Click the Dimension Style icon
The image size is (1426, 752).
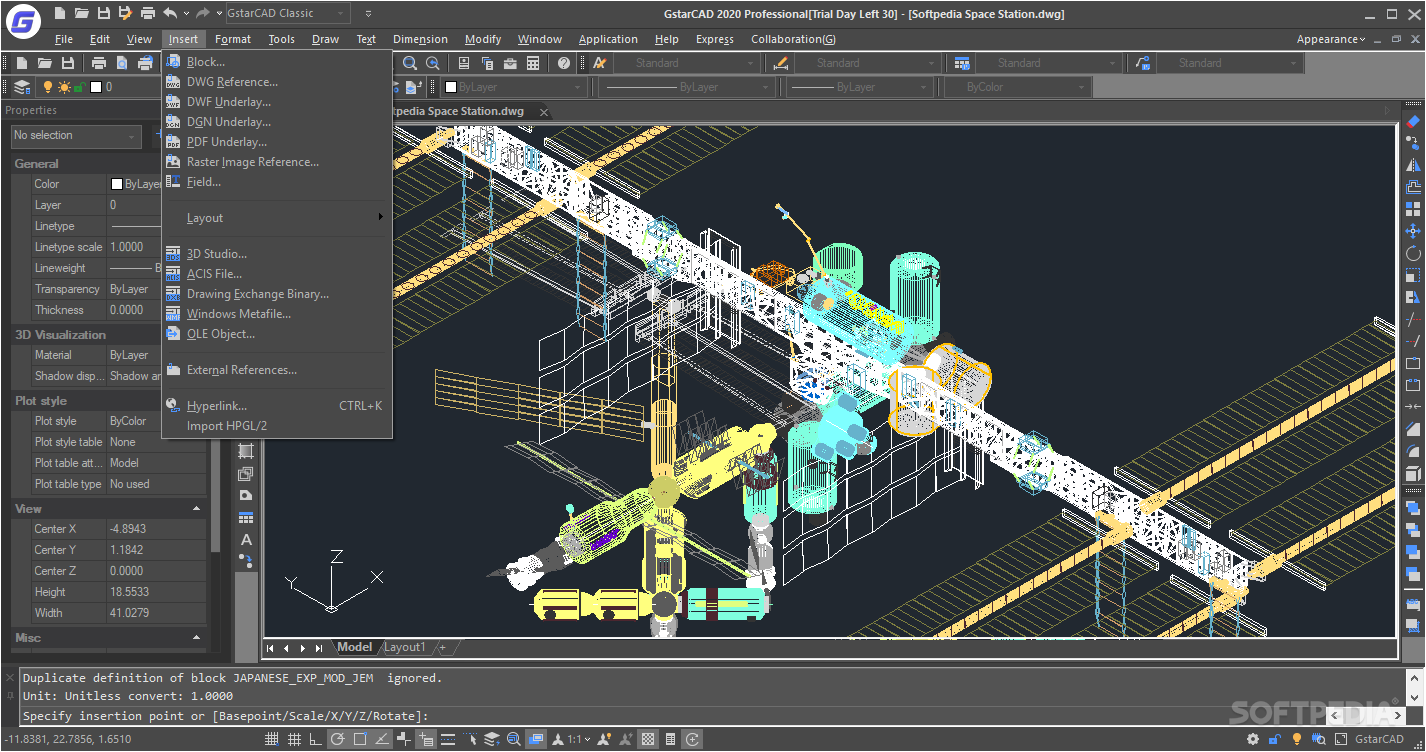tap(781, 63)
